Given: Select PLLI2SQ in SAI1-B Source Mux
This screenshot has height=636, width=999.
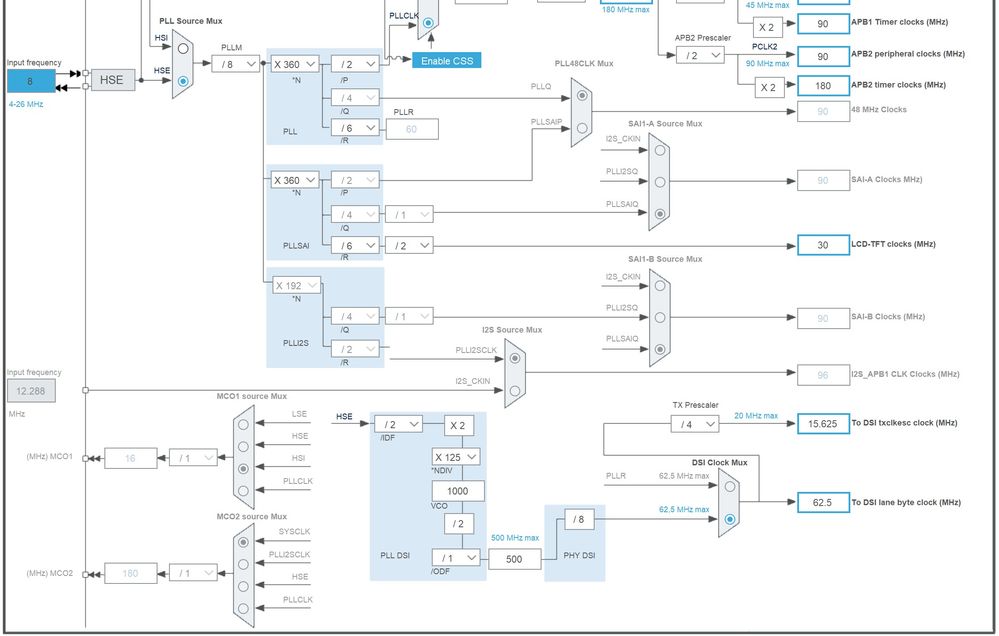Looking at the screenshot, I should (660, 317).
